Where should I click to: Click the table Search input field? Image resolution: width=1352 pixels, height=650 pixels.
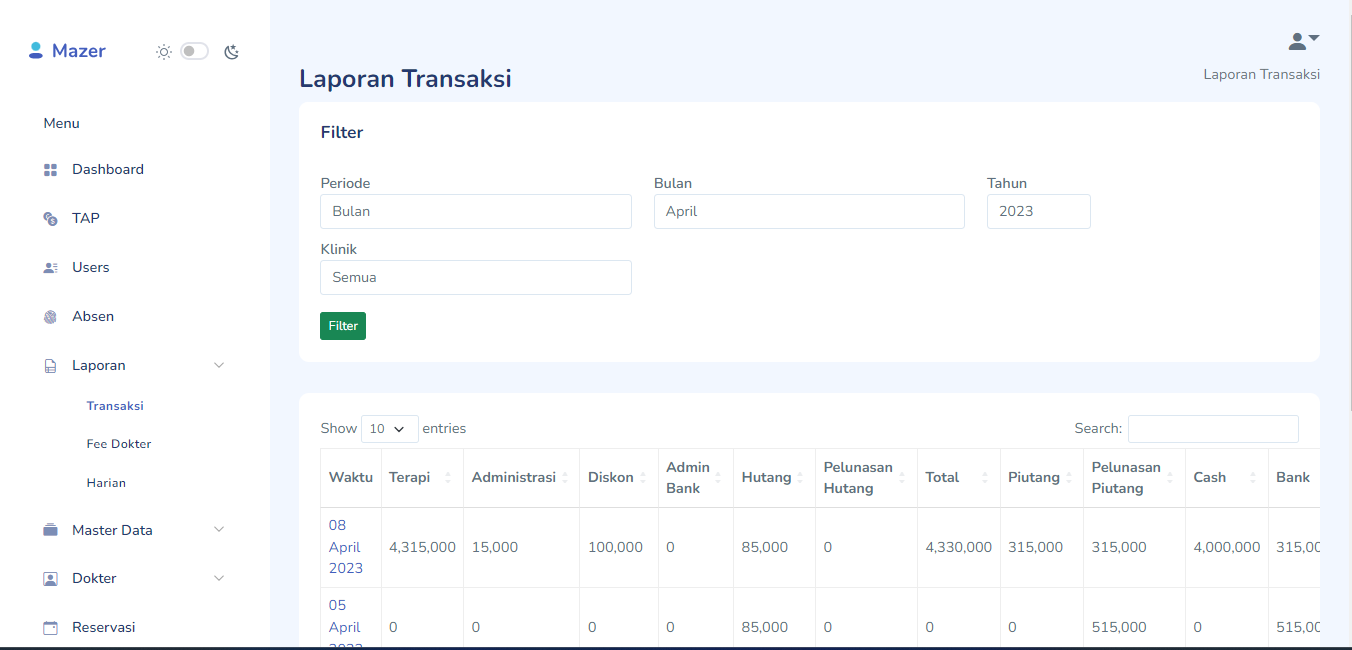pos(1212,429)
